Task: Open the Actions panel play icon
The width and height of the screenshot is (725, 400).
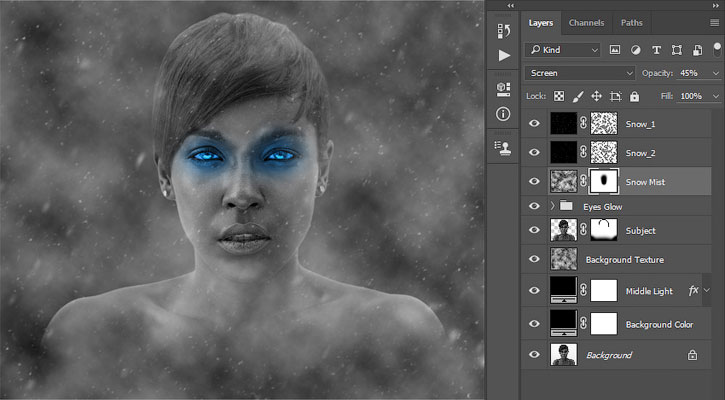Action: (x=504, y=55)
